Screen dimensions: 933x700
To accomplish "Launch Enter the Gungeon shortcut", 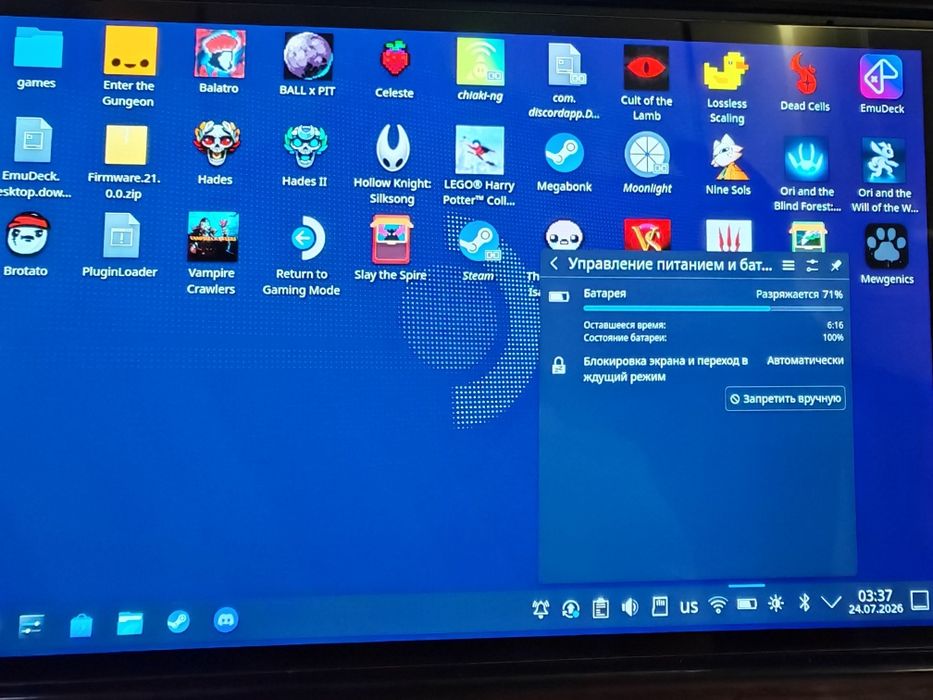I will coord(130,52).
